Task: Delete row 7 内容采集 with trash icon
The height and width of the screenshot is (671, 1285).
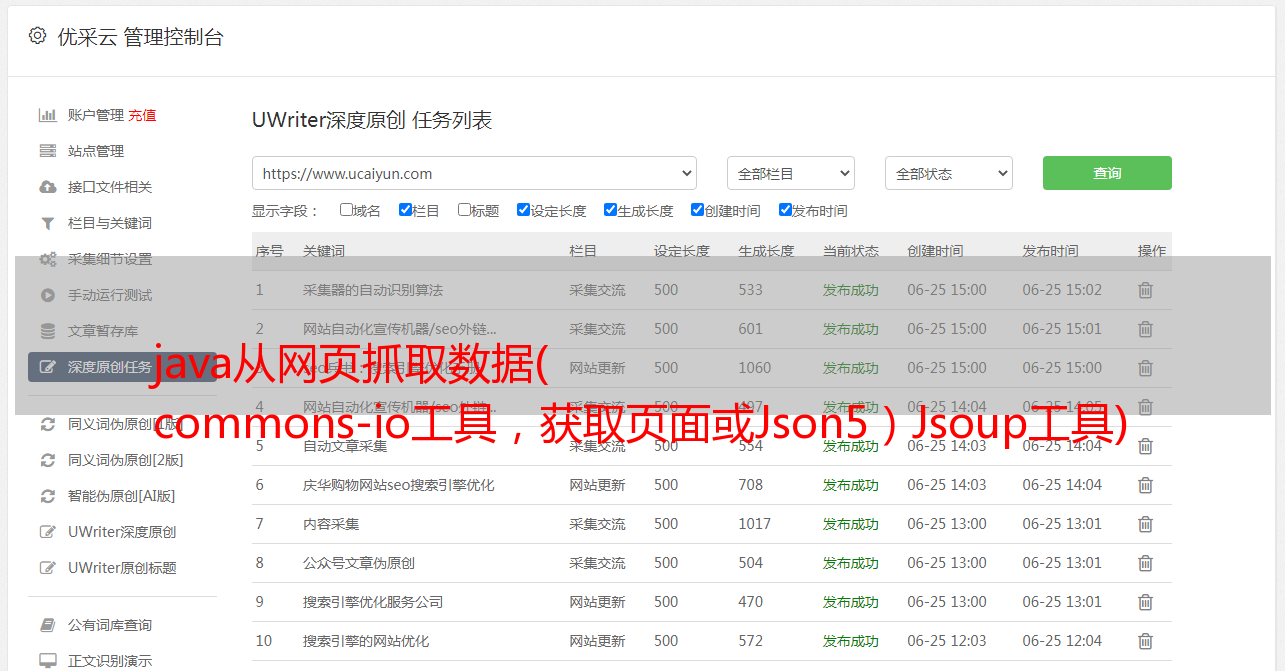Action: (x=1146, y=524)
